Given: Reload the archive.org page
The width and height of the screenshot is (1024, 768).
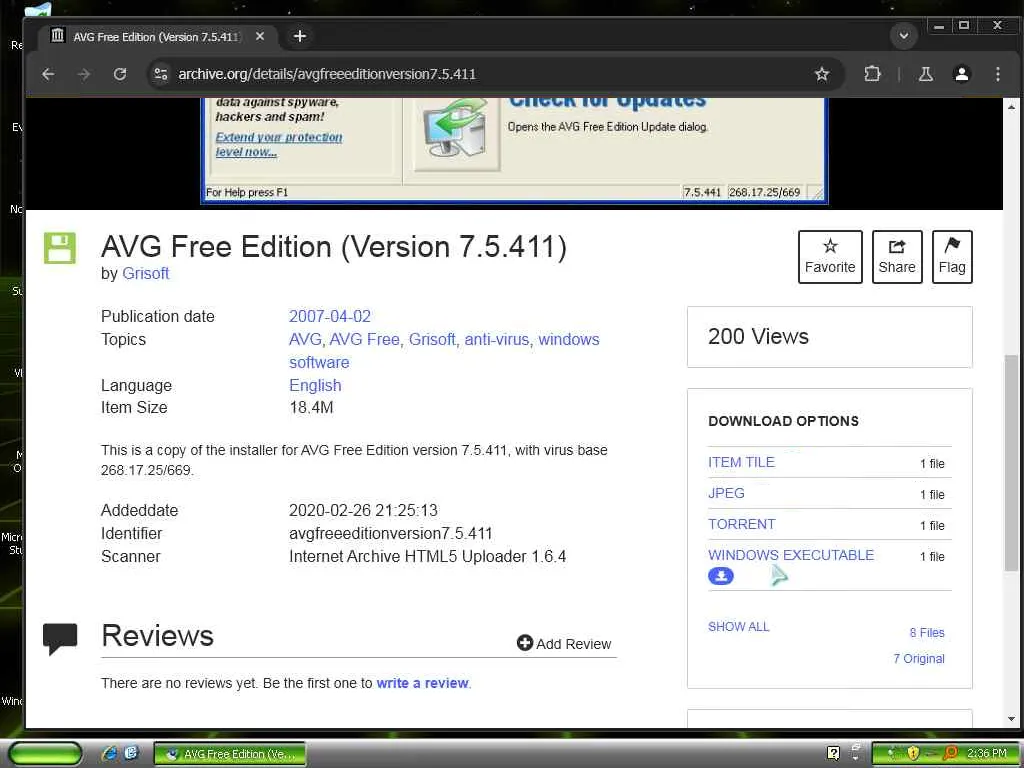Looking at the screenshot, I should 120,74.
